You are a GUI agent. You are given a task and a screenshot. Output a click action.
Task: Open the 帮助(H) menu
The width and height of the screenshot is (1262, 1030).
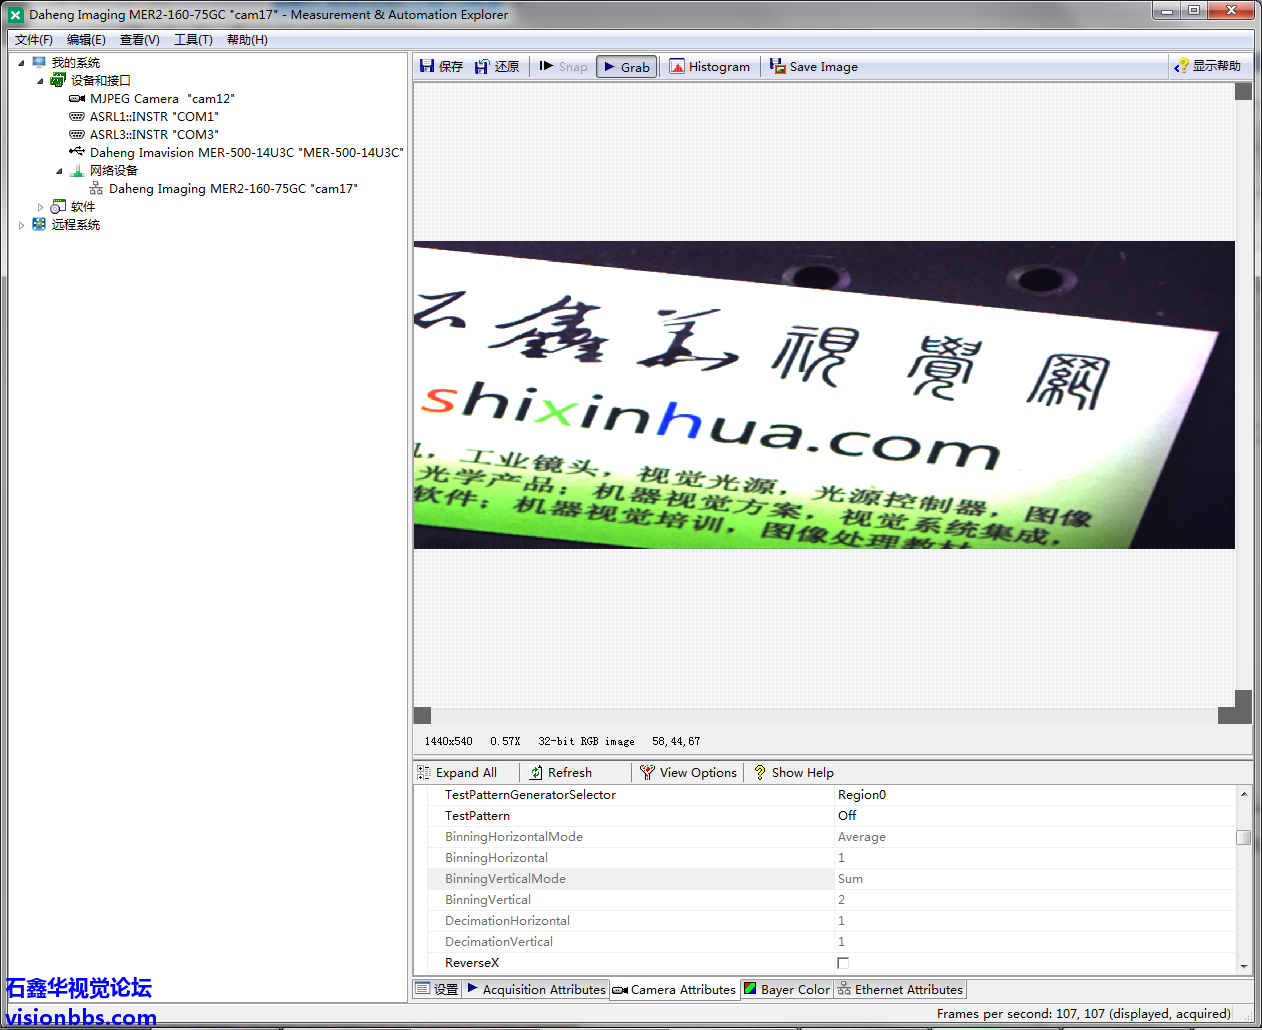click(247, 40)
